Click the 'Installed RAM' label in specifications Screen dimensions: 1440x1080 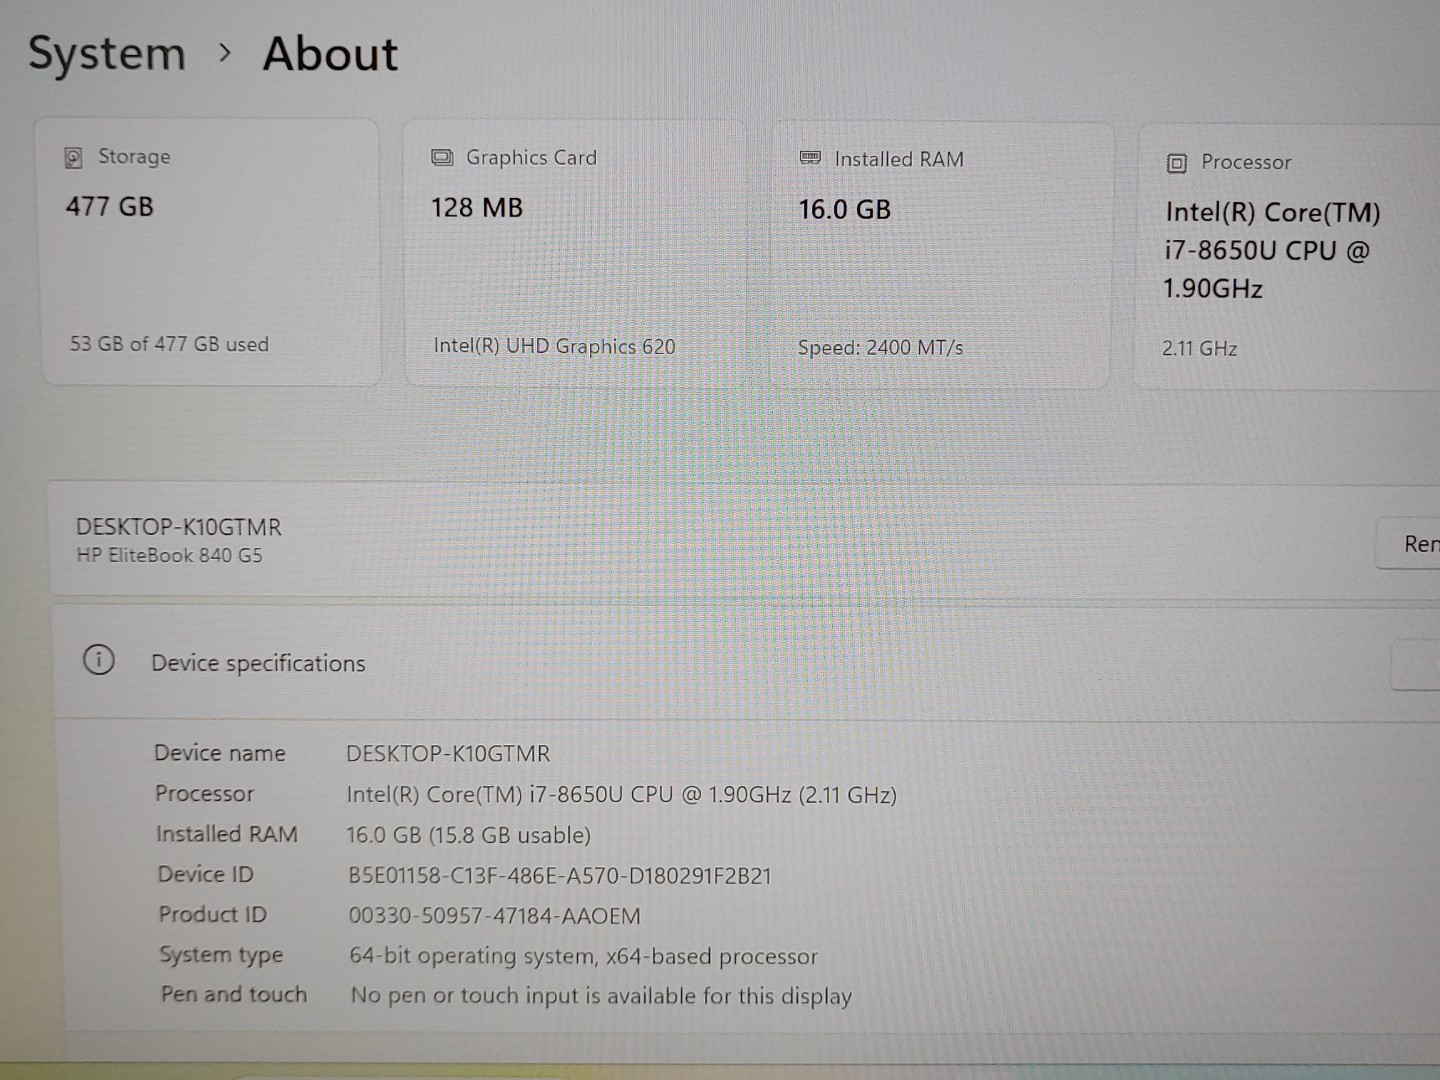coord(227,834)
